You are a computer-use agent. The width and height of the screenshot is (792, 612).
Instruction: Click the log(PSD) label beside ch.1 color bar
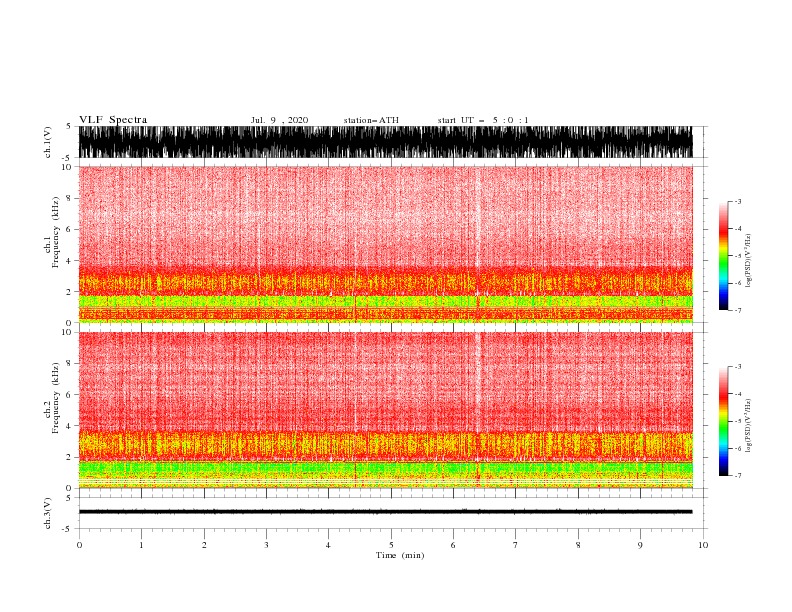pyautogui.click(x=749, y=261)
